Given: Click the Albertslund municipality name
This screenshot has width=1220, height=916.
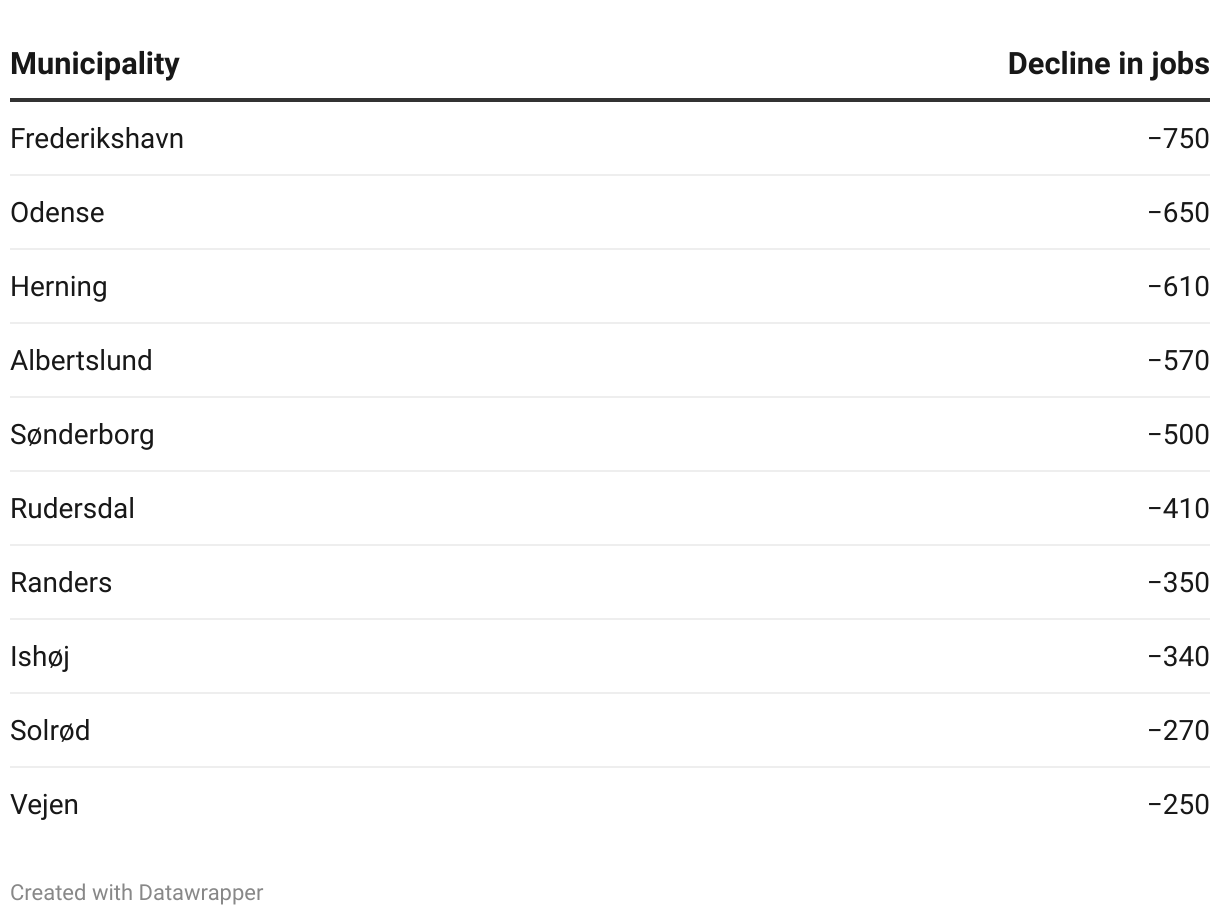Looking at the screenshot, I should [x=81, y=360].
